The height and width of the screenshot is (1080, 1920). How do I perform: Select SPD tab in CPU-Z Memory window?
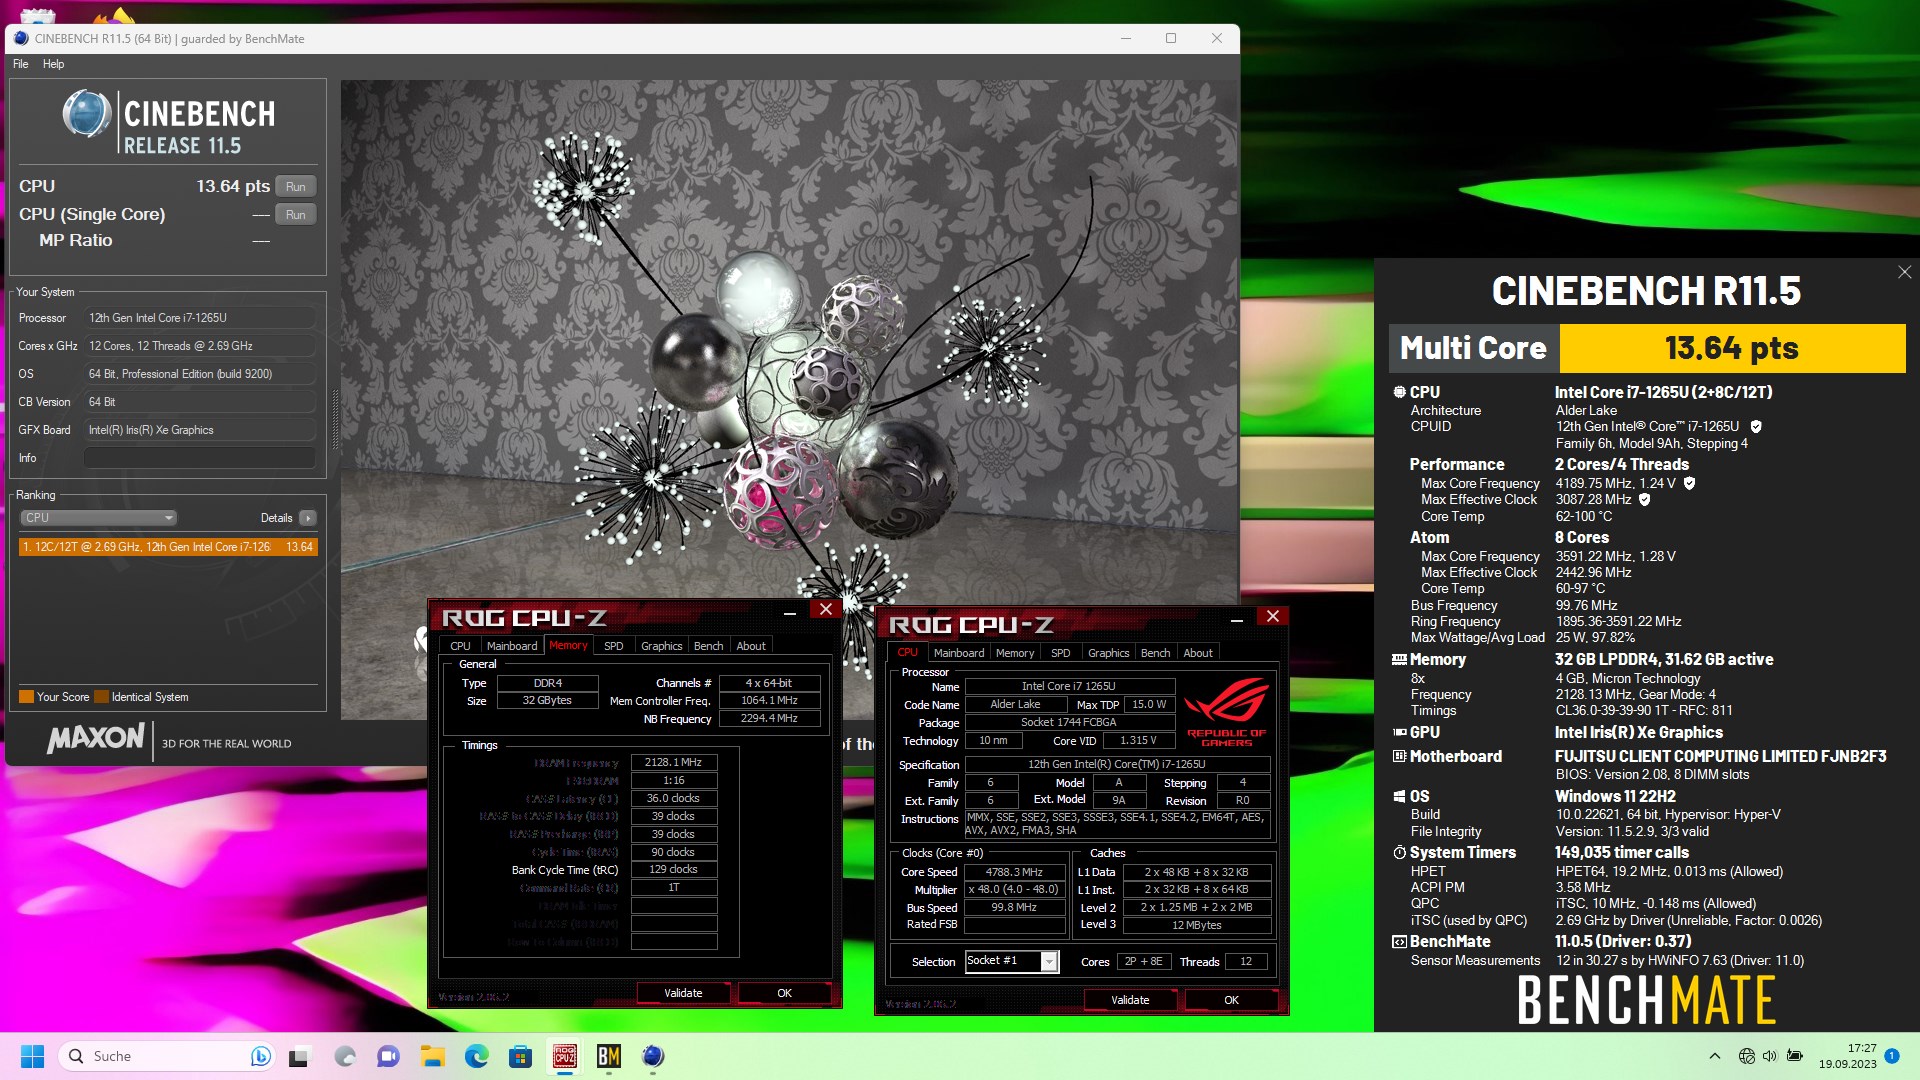pyautogui.click(x=614, y=646)
